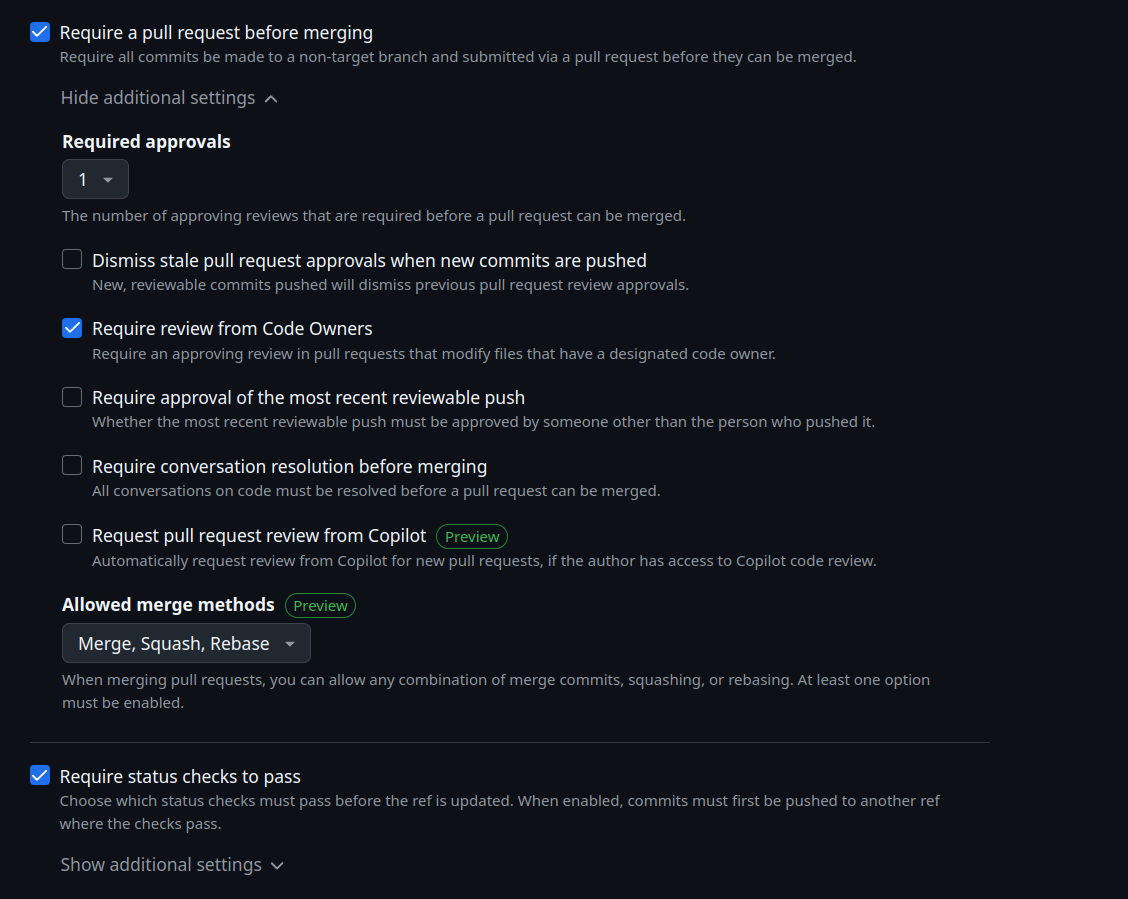
Task: Click the Preview badge beside Allowed merge methods
Action: (320, 605)
